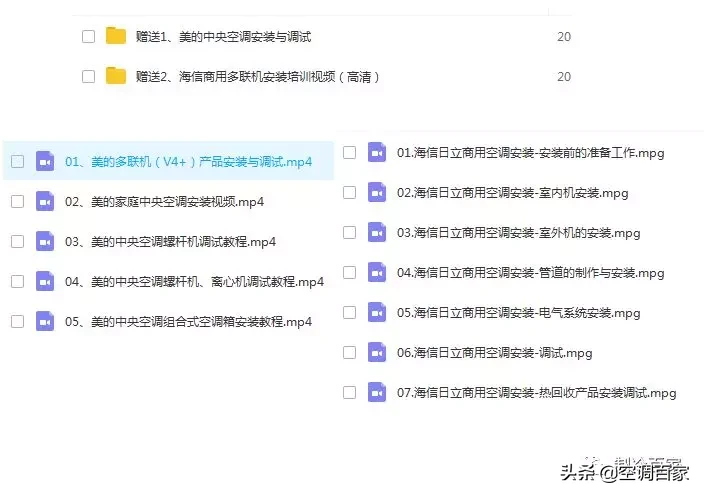
Task: Open file 01、美的多联机（V4+）产品安装与调试.mp4
Action: (188, 162)
